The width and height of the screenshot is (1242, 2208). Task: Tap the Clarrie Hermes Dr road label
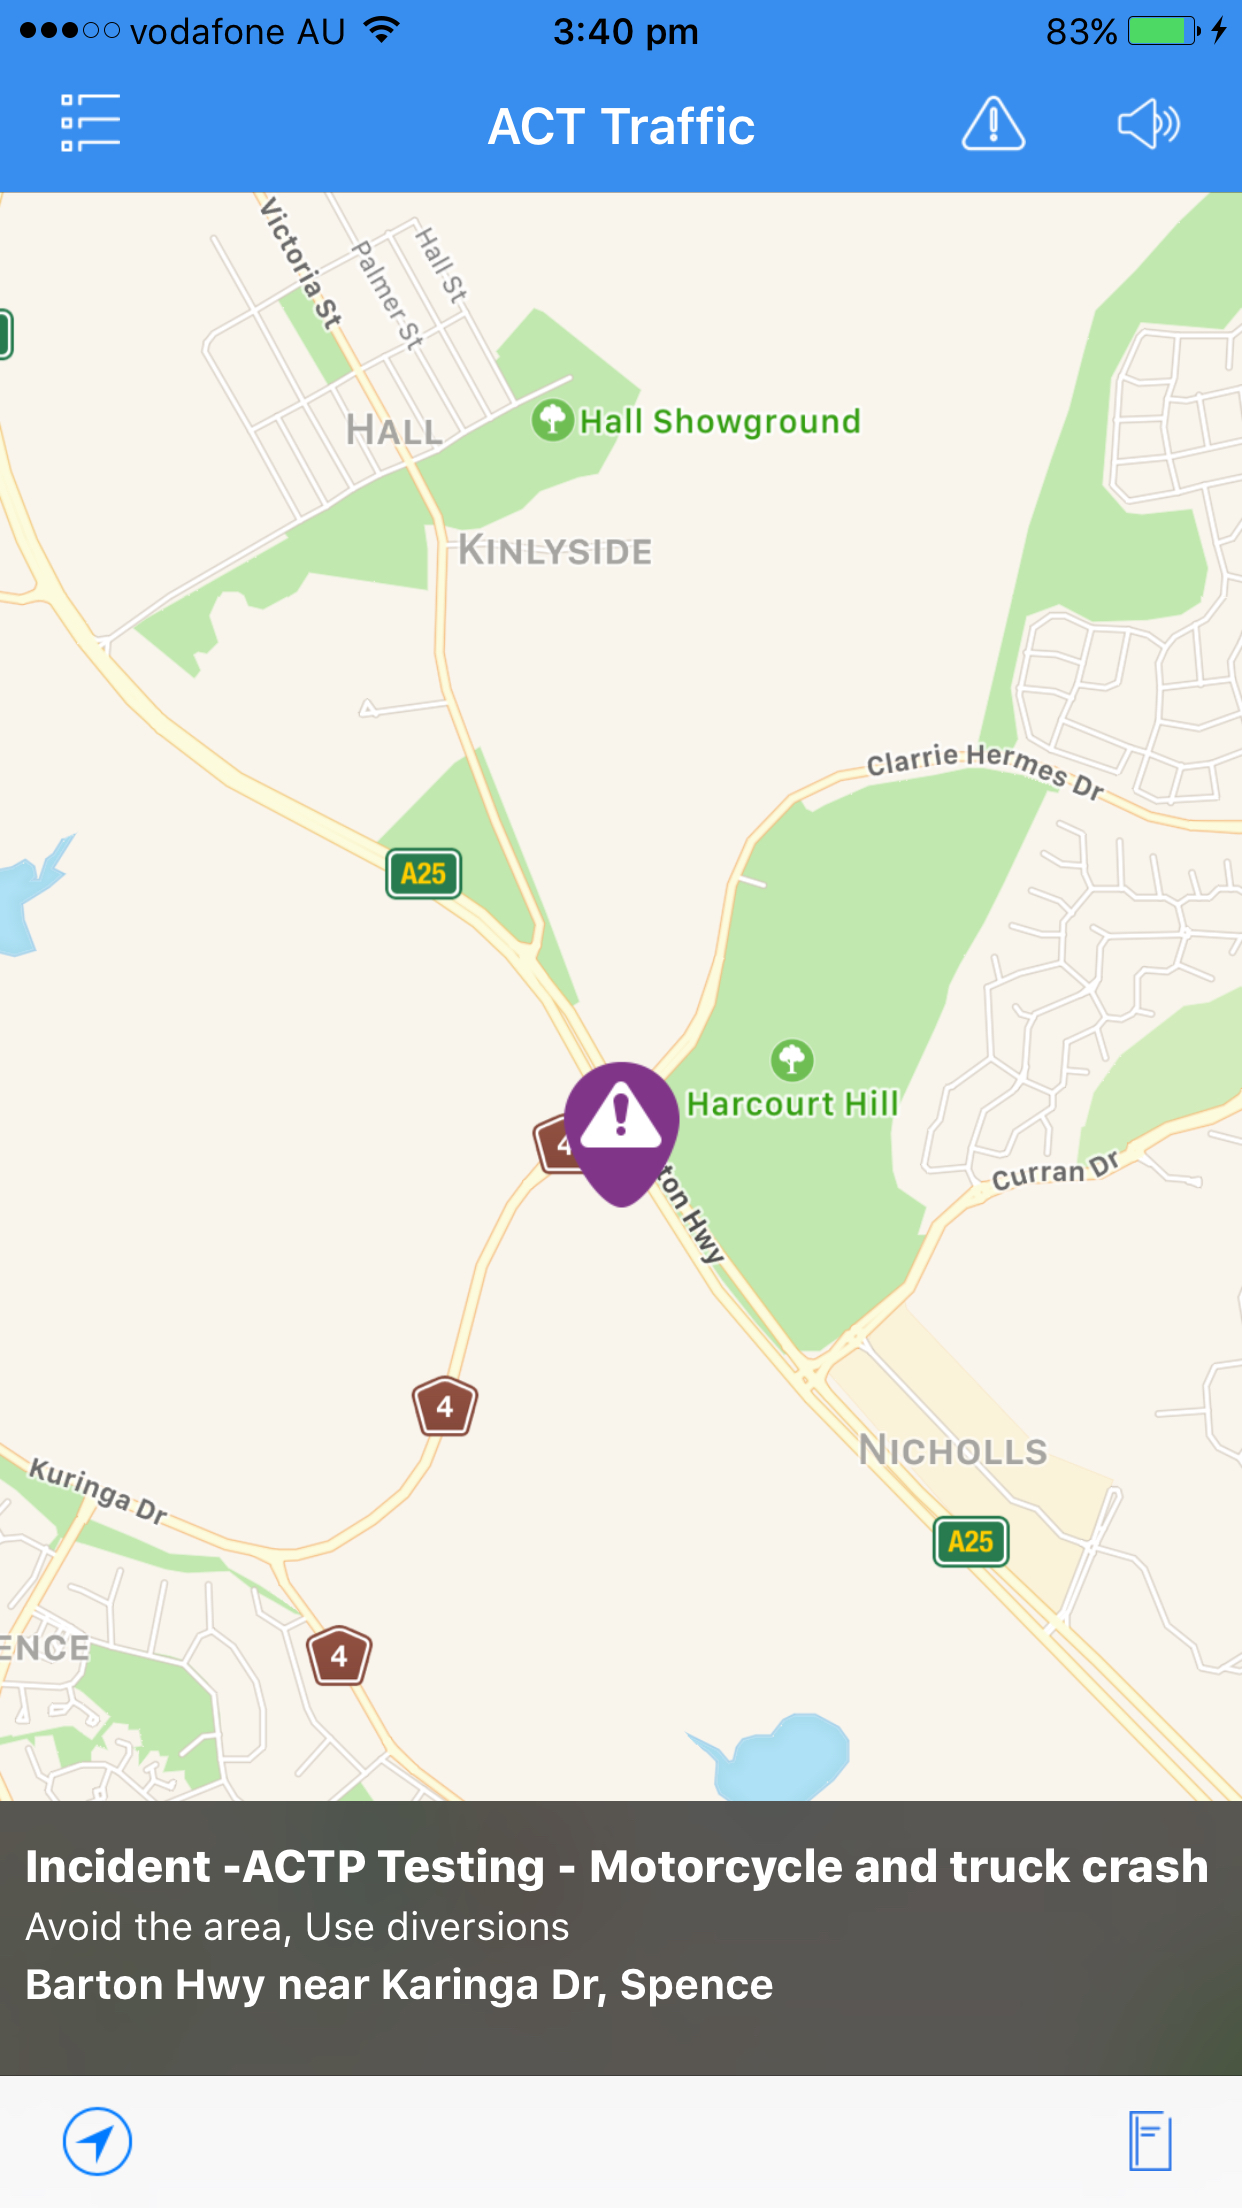[985, 770]
